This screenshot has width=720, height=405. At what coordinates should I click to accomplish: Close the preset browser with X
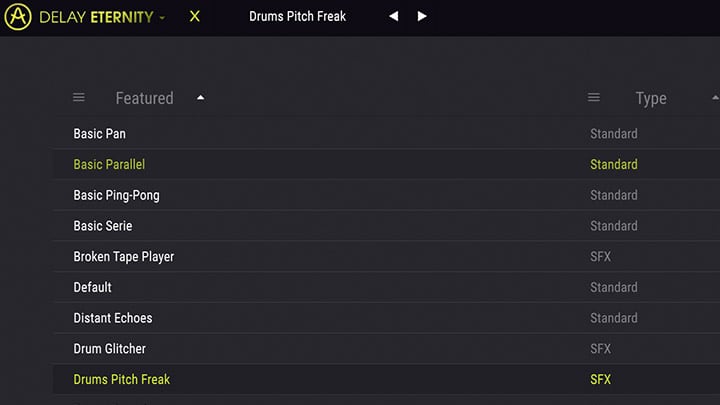[x=195, y=17]
